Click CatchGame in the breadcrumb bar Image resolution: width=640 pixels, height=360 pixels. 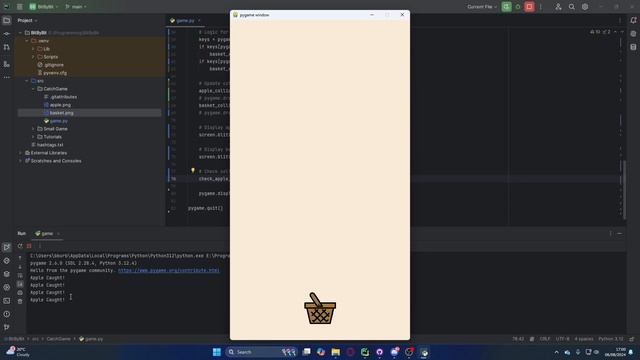pyautogui.click(x=58, y=339)
